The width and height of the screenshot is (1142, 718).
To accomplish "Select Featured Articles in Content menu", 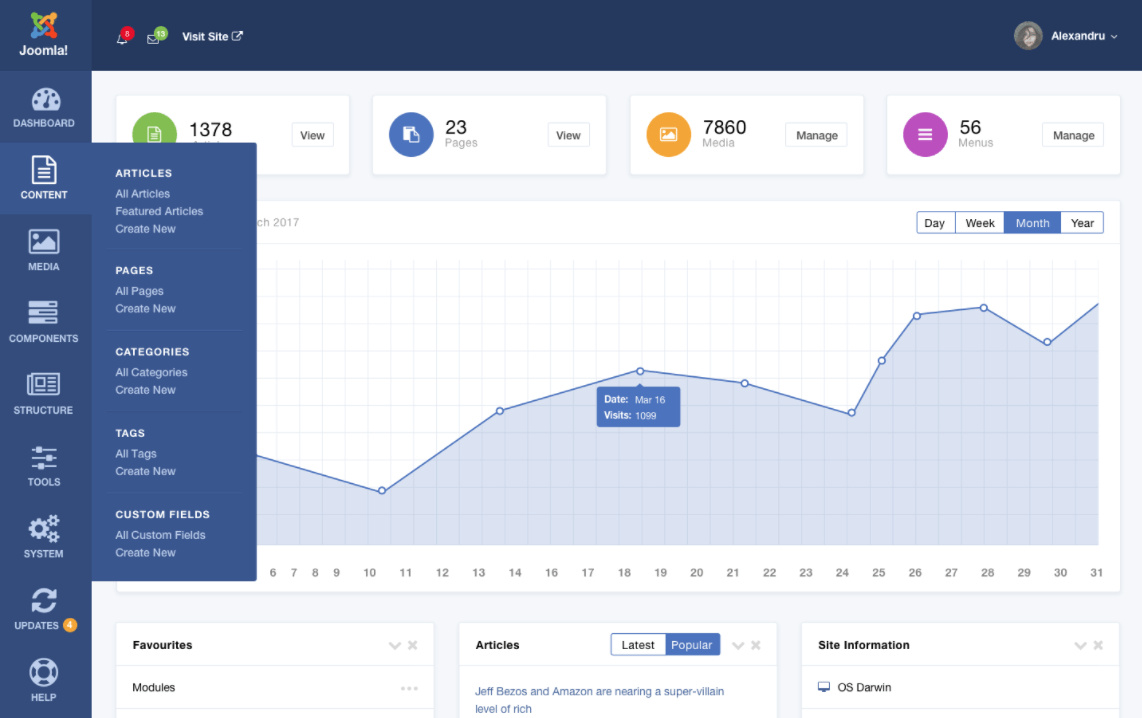I will (159, 211).
